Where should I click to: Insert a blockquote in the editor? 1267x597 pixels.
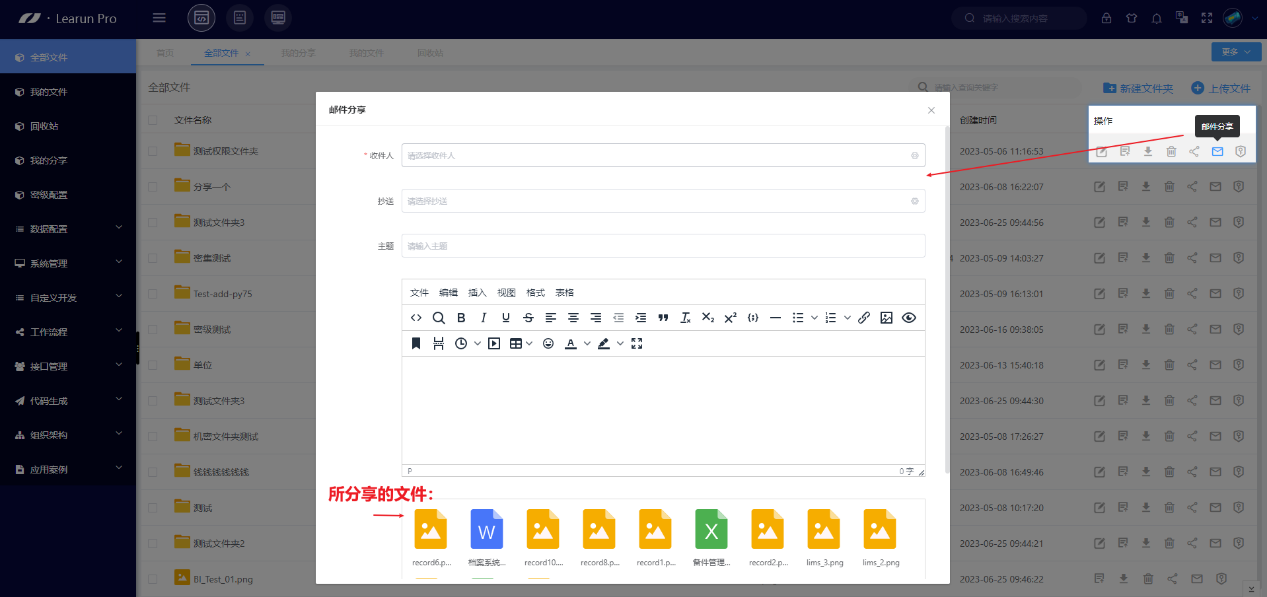point(663,318)
